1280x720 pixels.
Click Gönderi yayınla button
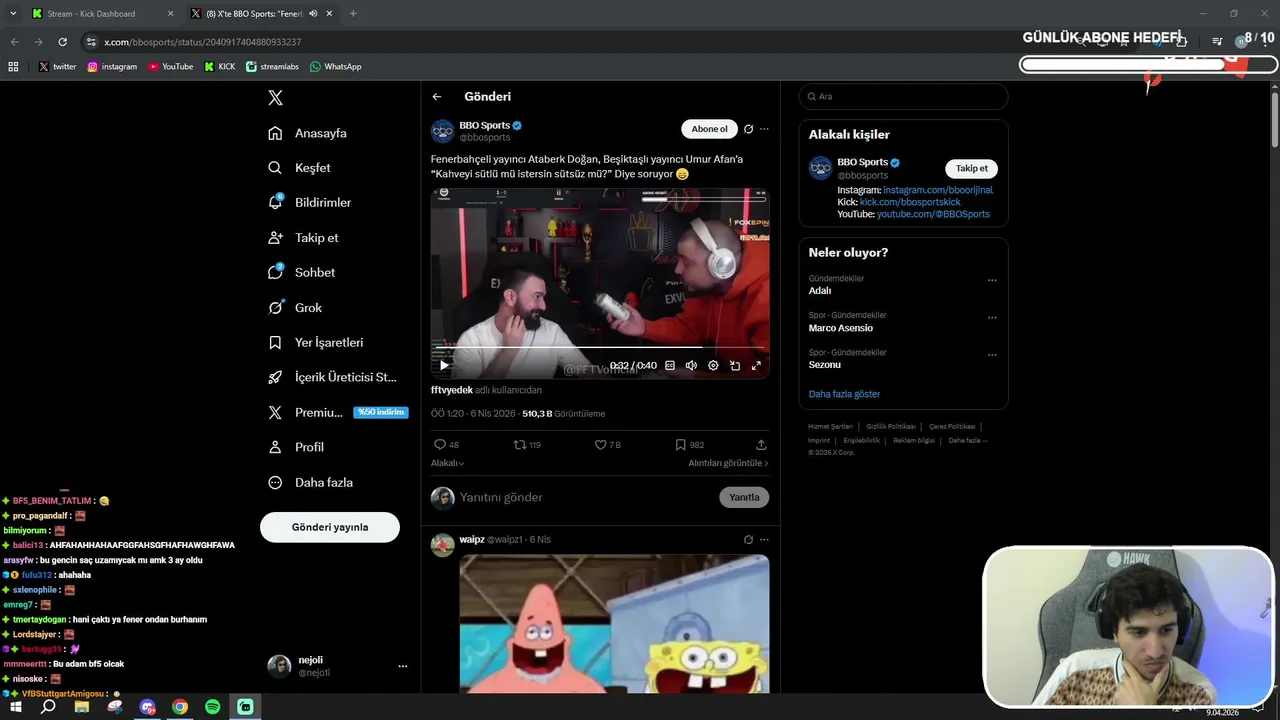coord(330,527)
